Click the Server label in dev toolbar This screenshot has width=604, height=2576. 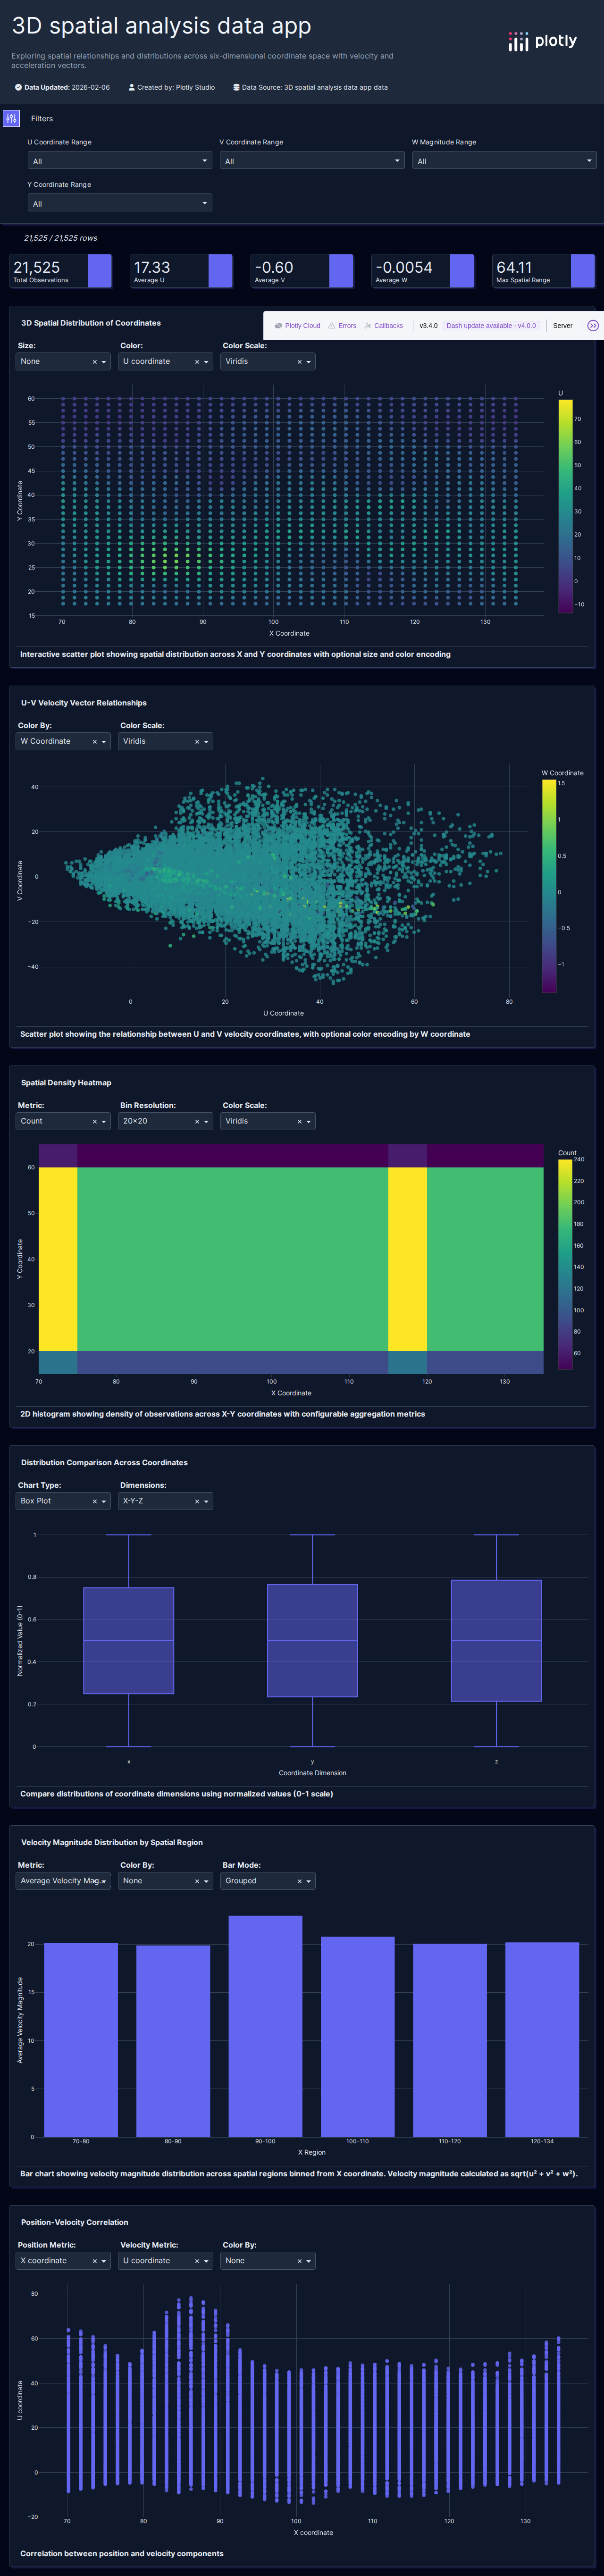point(563,326)
